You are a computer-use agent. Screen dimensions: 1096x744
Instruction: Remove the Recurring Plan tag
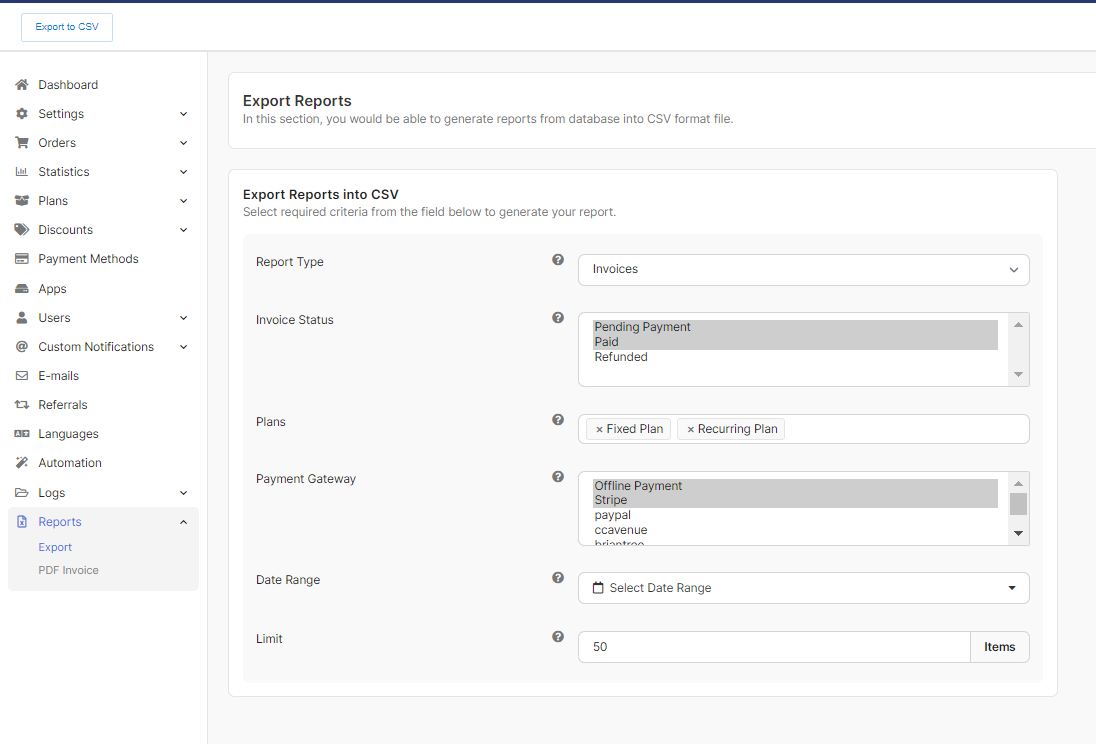[x=691, y=429]
